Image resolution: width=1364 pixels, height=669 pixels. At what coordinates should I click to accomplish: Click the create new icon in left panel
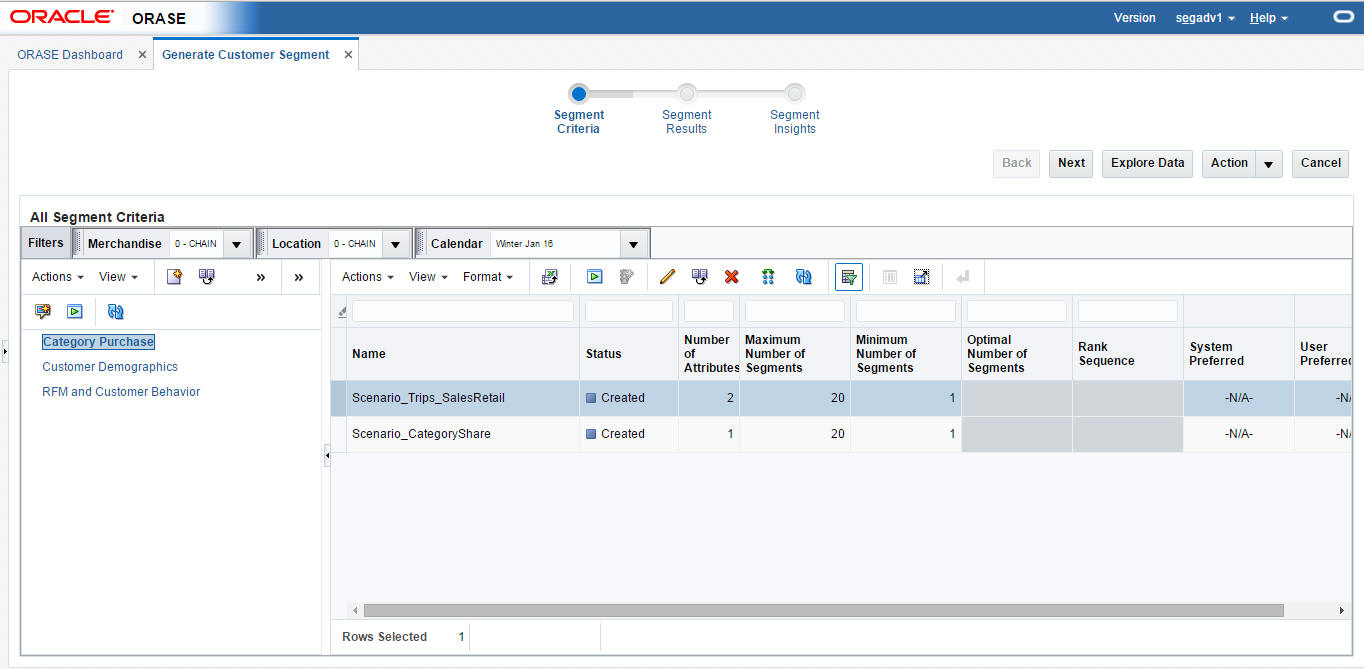pos(174,277)
